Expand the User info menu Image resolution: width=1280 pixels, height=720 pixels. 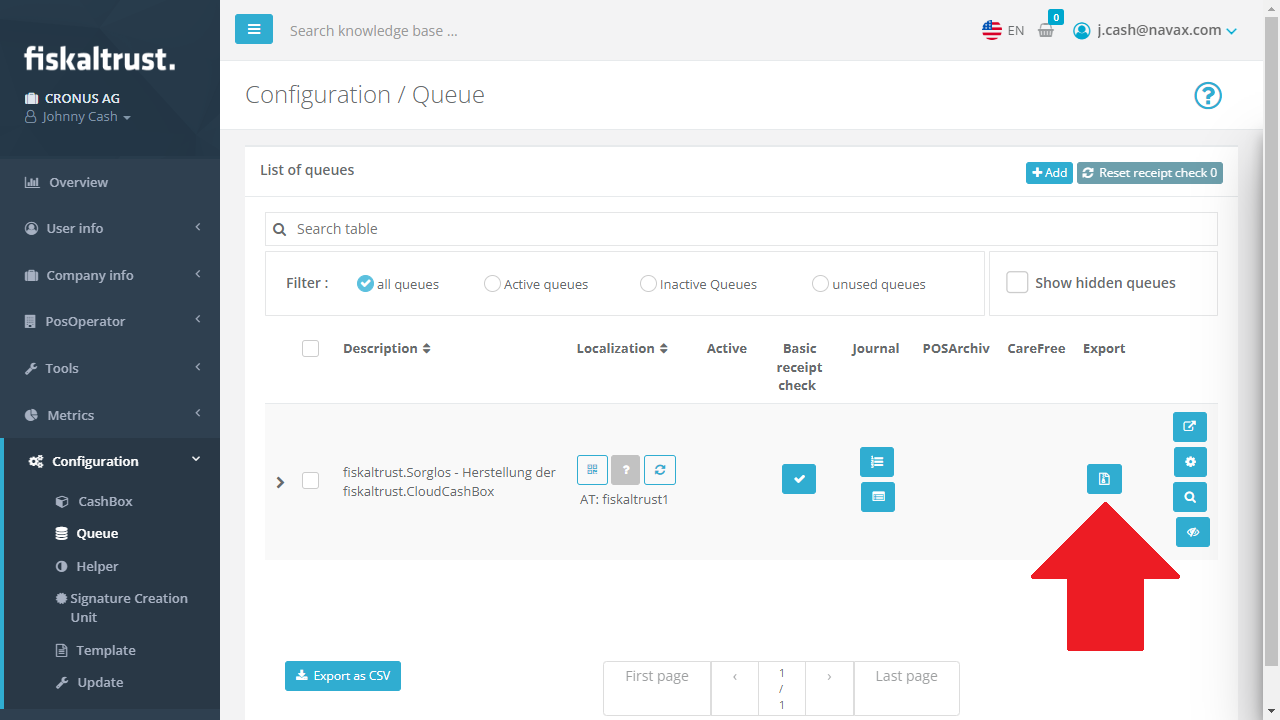click(x=110, y=228)
